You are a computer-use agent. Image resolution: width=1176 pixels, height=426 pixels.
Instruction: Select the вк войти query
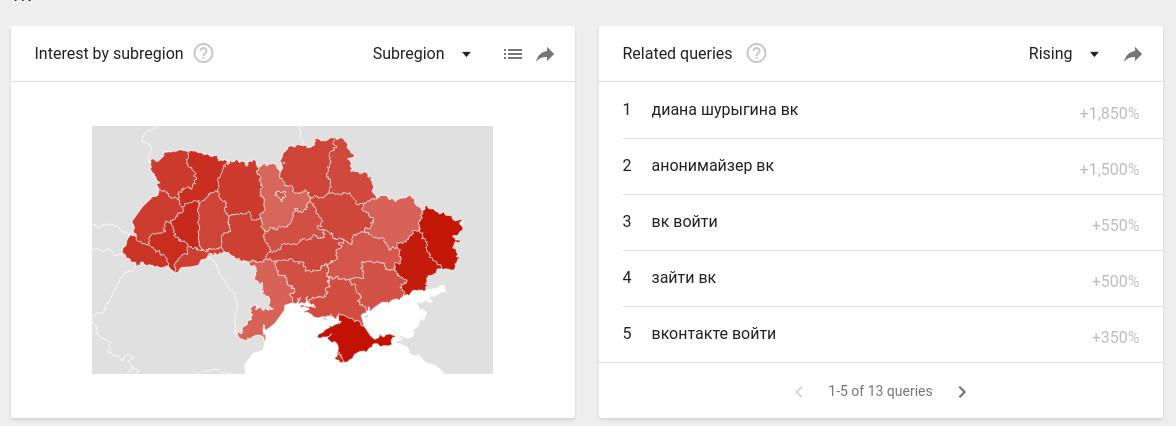(x=684, y=222)
